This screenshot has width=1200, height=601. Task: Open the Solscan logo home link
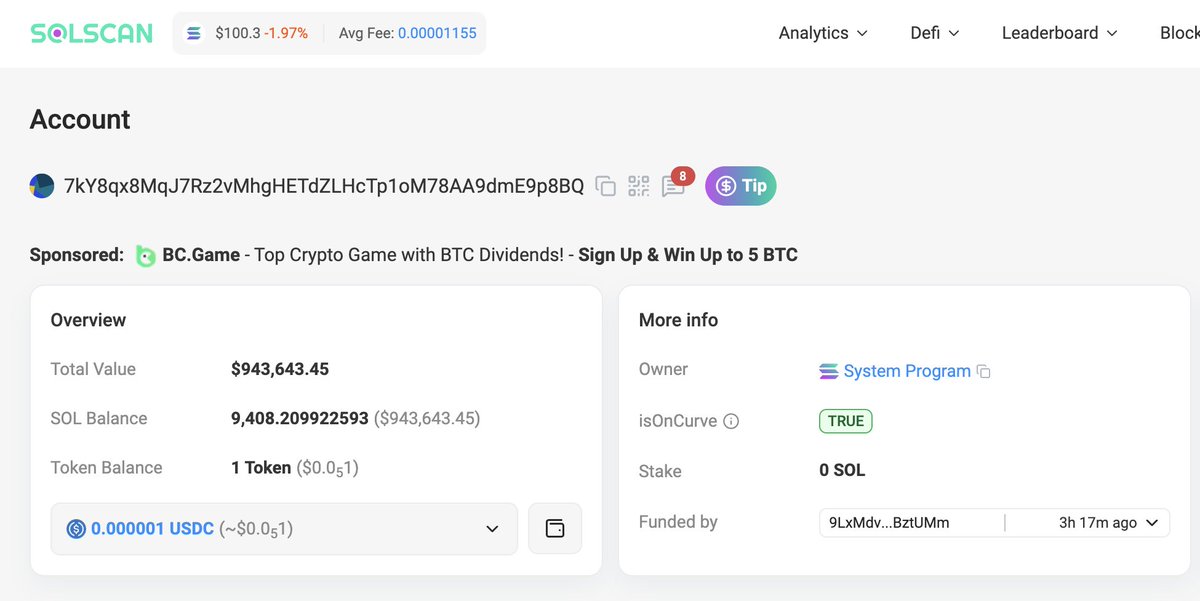click(91, 33)
